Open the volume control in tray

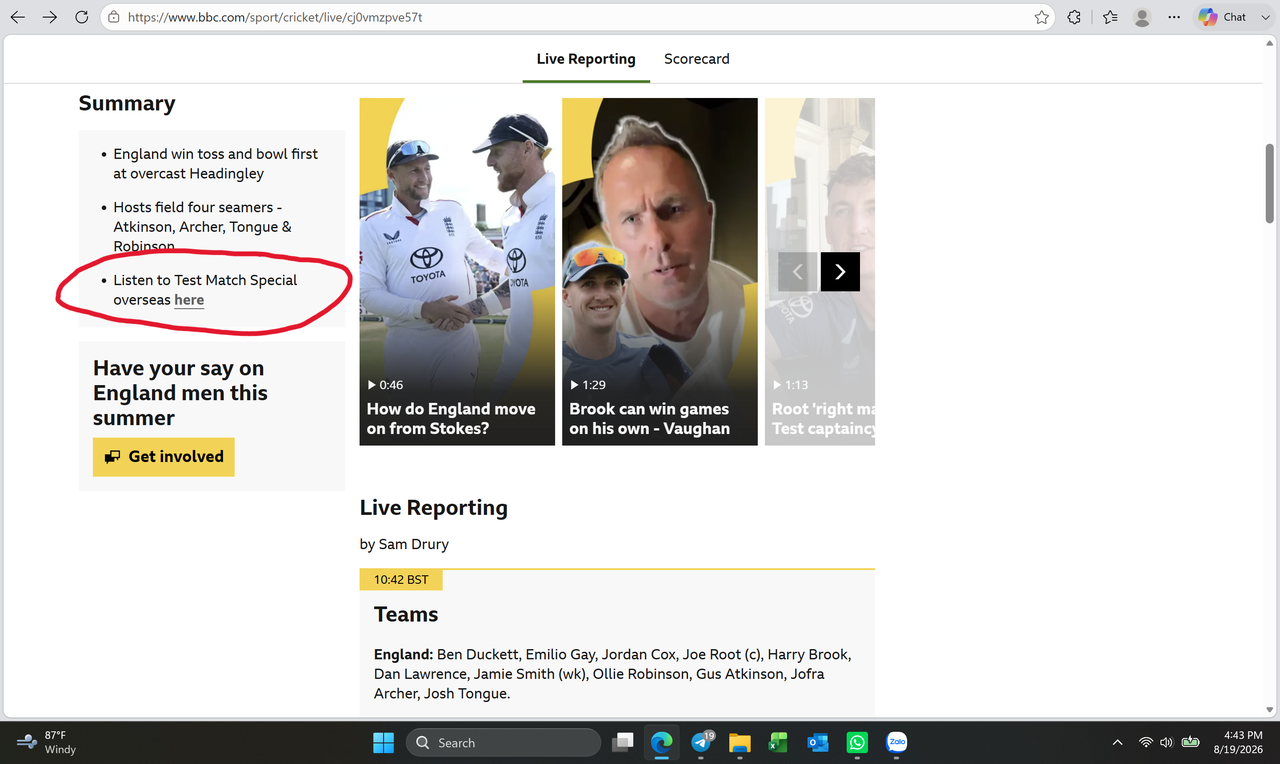coord(1166,742)
